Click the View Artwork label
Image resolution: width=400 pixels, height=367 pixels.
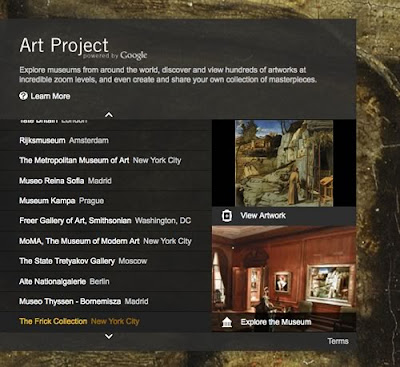click(x=263, y=216)
